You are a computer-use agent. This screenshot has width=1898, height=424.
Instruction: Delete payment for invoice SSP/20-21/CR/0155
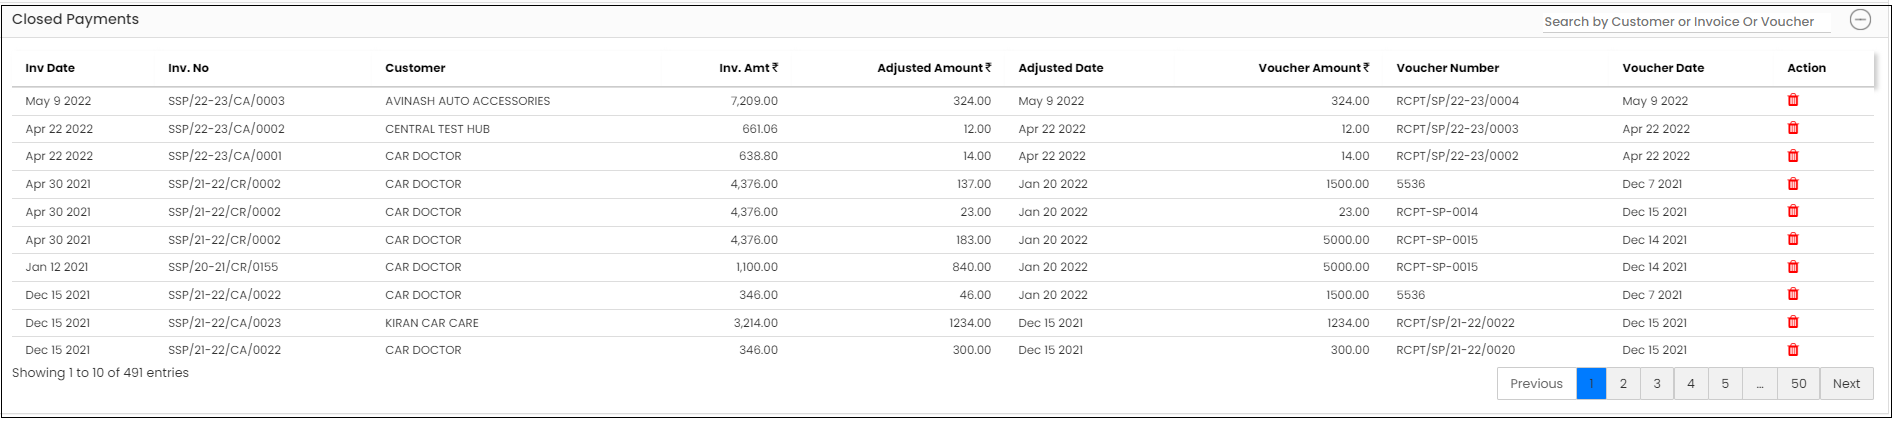tap(1793, 267)
